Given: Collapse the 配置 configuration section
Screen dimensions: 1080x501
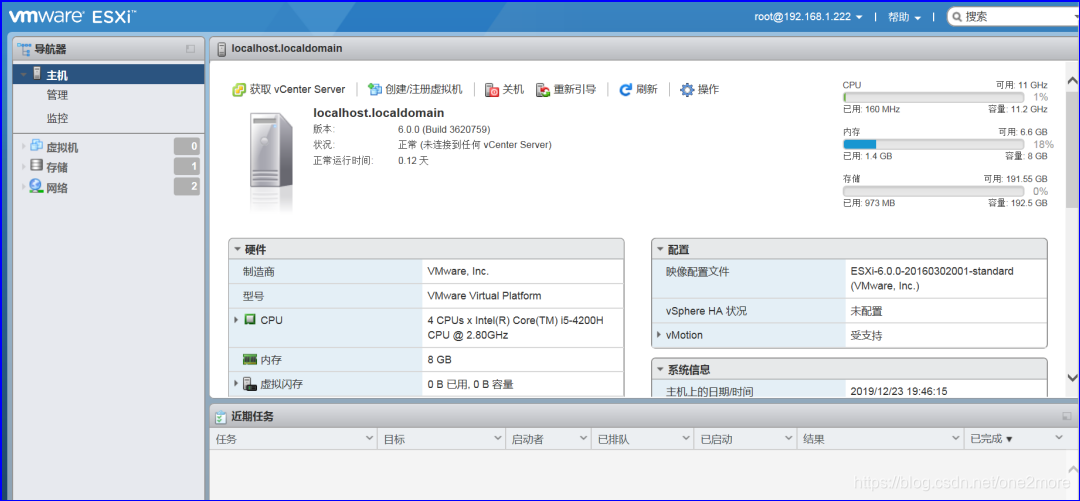Looking at the screenshot, I should 660,249.
